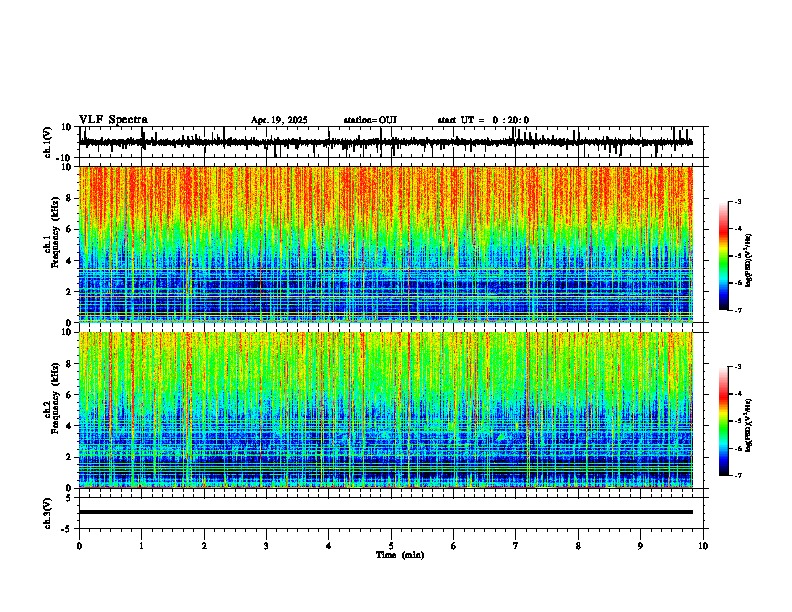792x612 pixels.
Task: Click the ch.1 "Frequency (kHz)" axis label
Action: 55,232
